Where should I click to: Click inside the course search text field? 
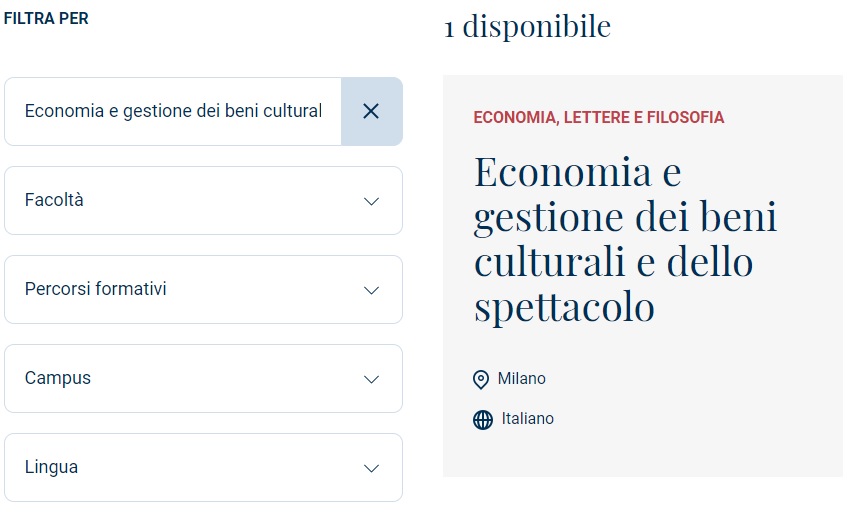[x=173, y=111]
